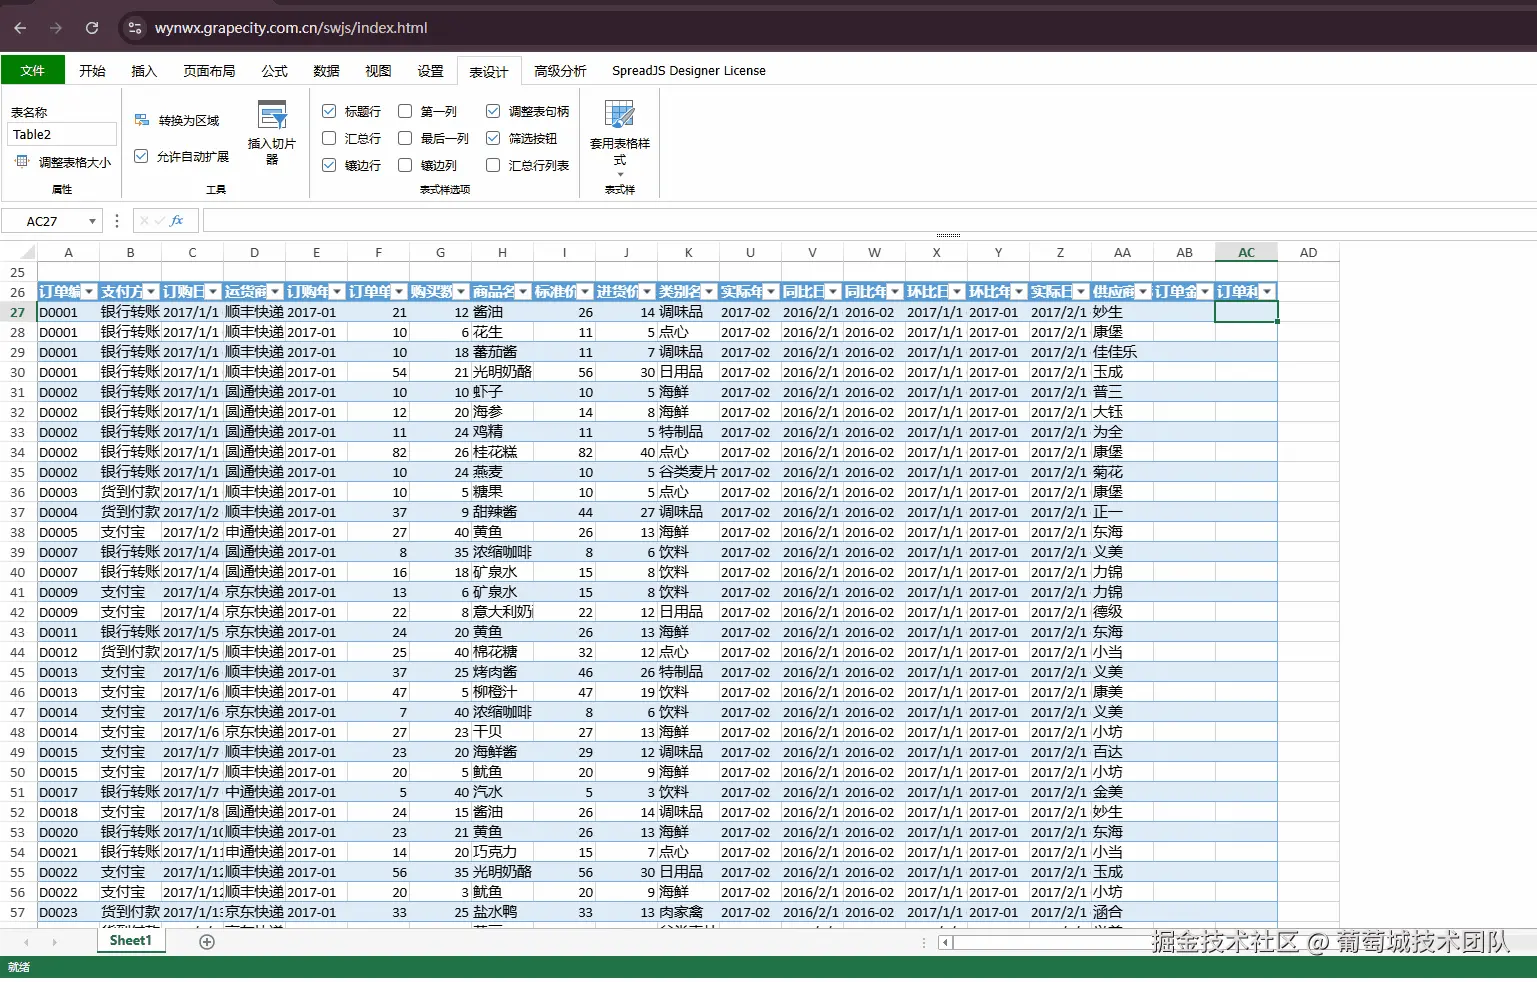
Task: Click the fx insert function icon
Action: click(x=177, y=221)
